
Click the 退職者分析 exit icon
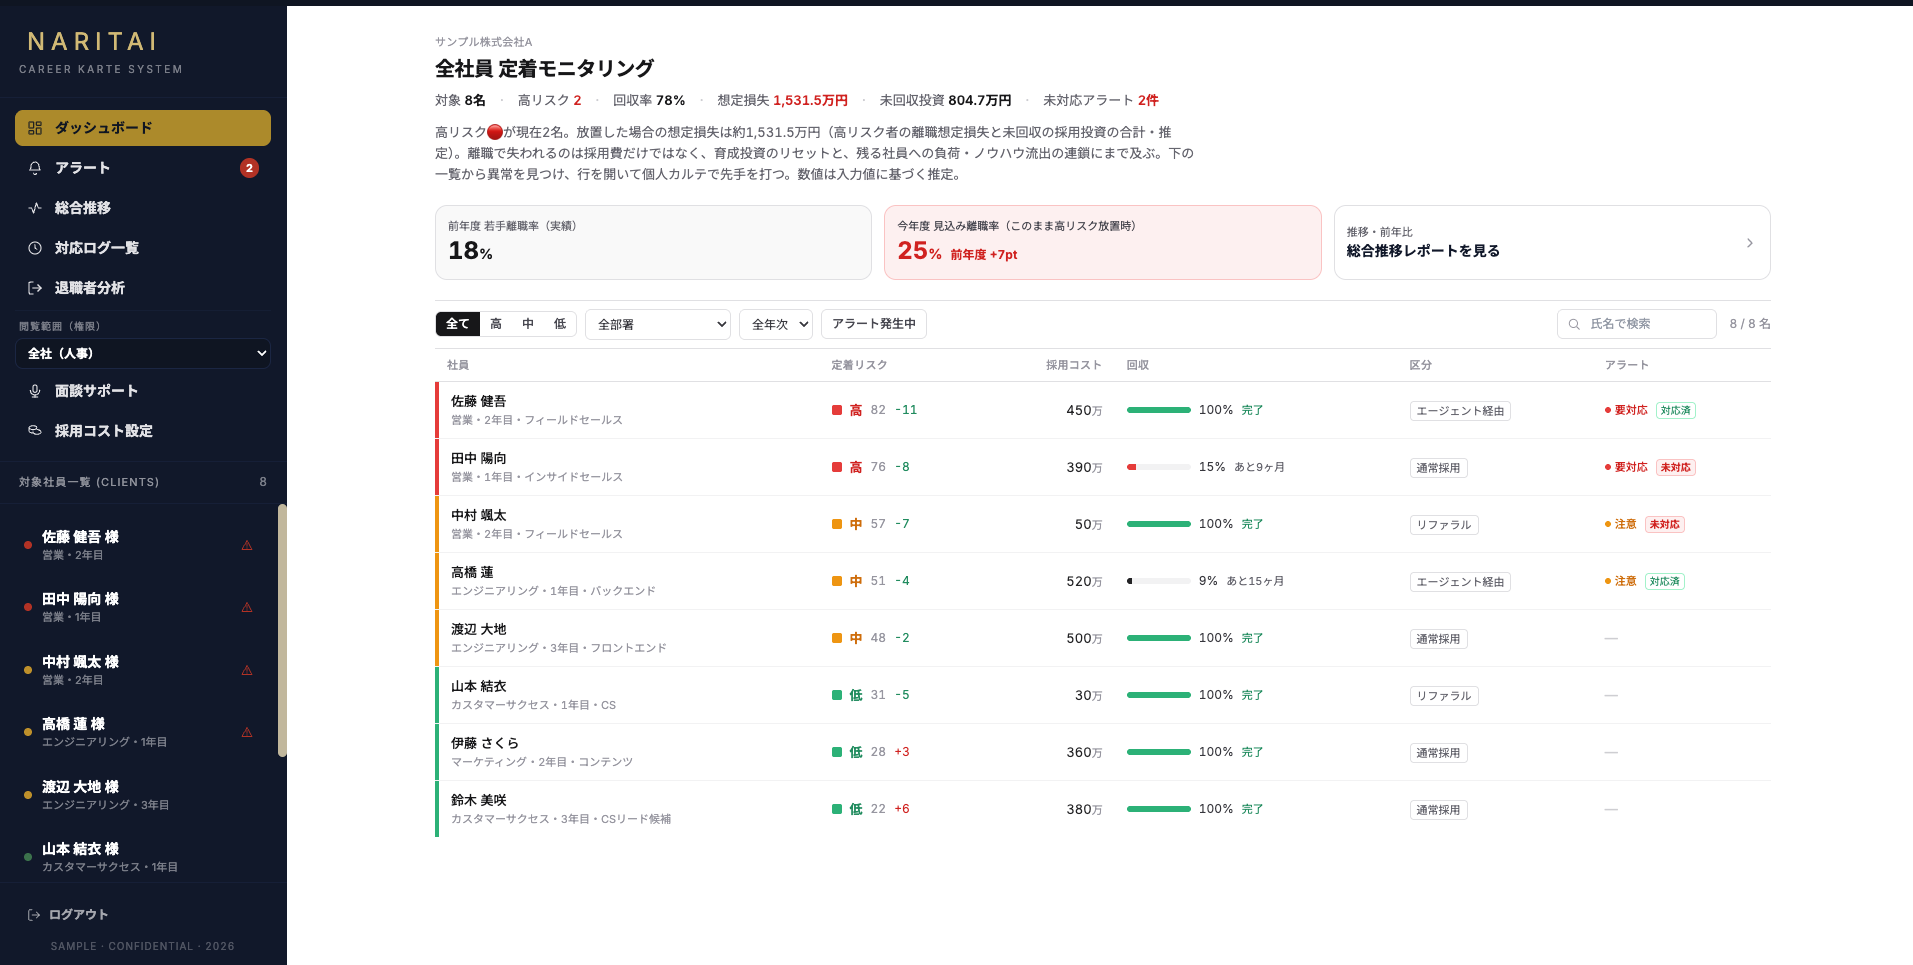[x=35, y=288]
